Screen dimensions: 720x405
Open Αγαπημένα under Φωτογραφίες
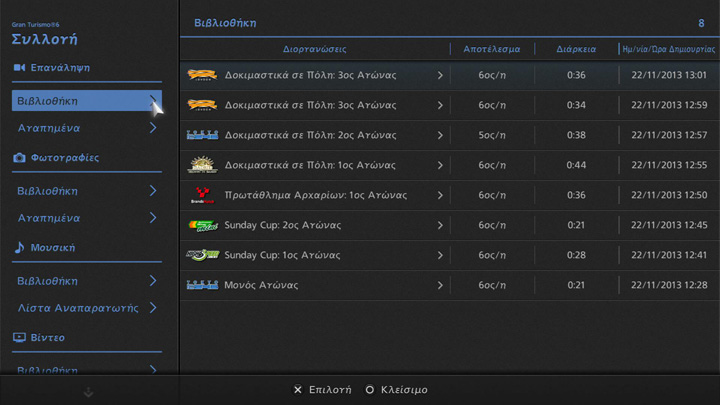click(x=86, y=218)
